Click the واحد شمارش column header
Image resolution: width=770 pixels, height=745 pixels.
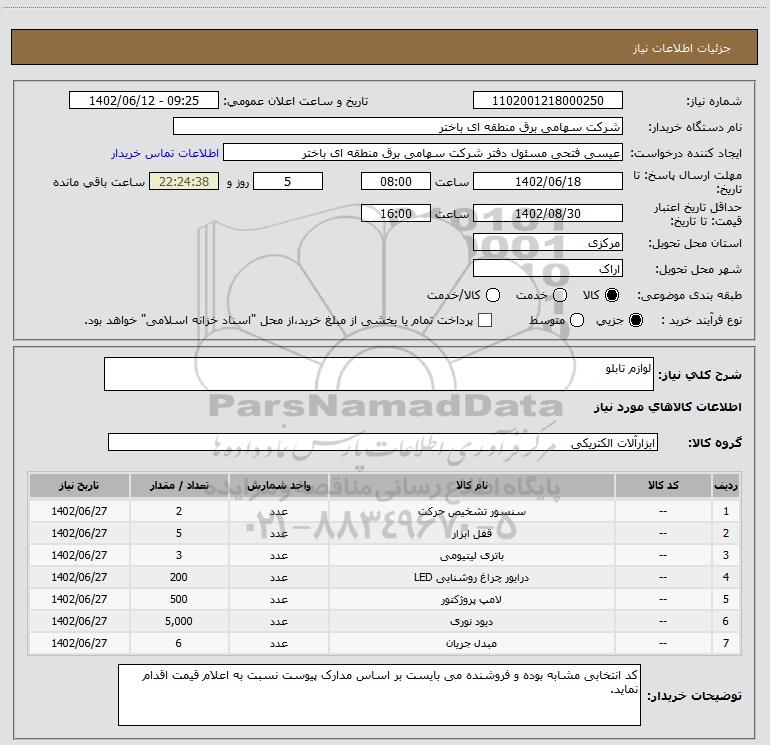coord(278,485)
